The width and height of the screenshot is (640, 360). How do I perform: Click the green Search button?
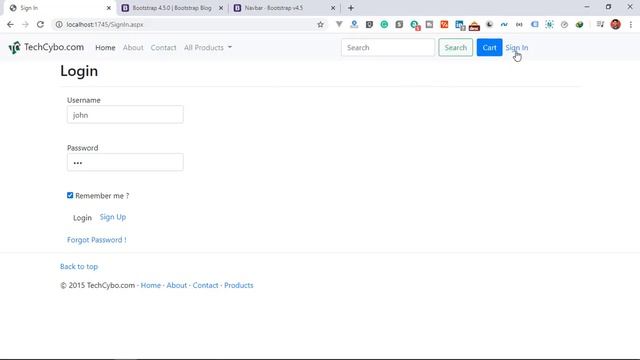click(x=456, y=47)
